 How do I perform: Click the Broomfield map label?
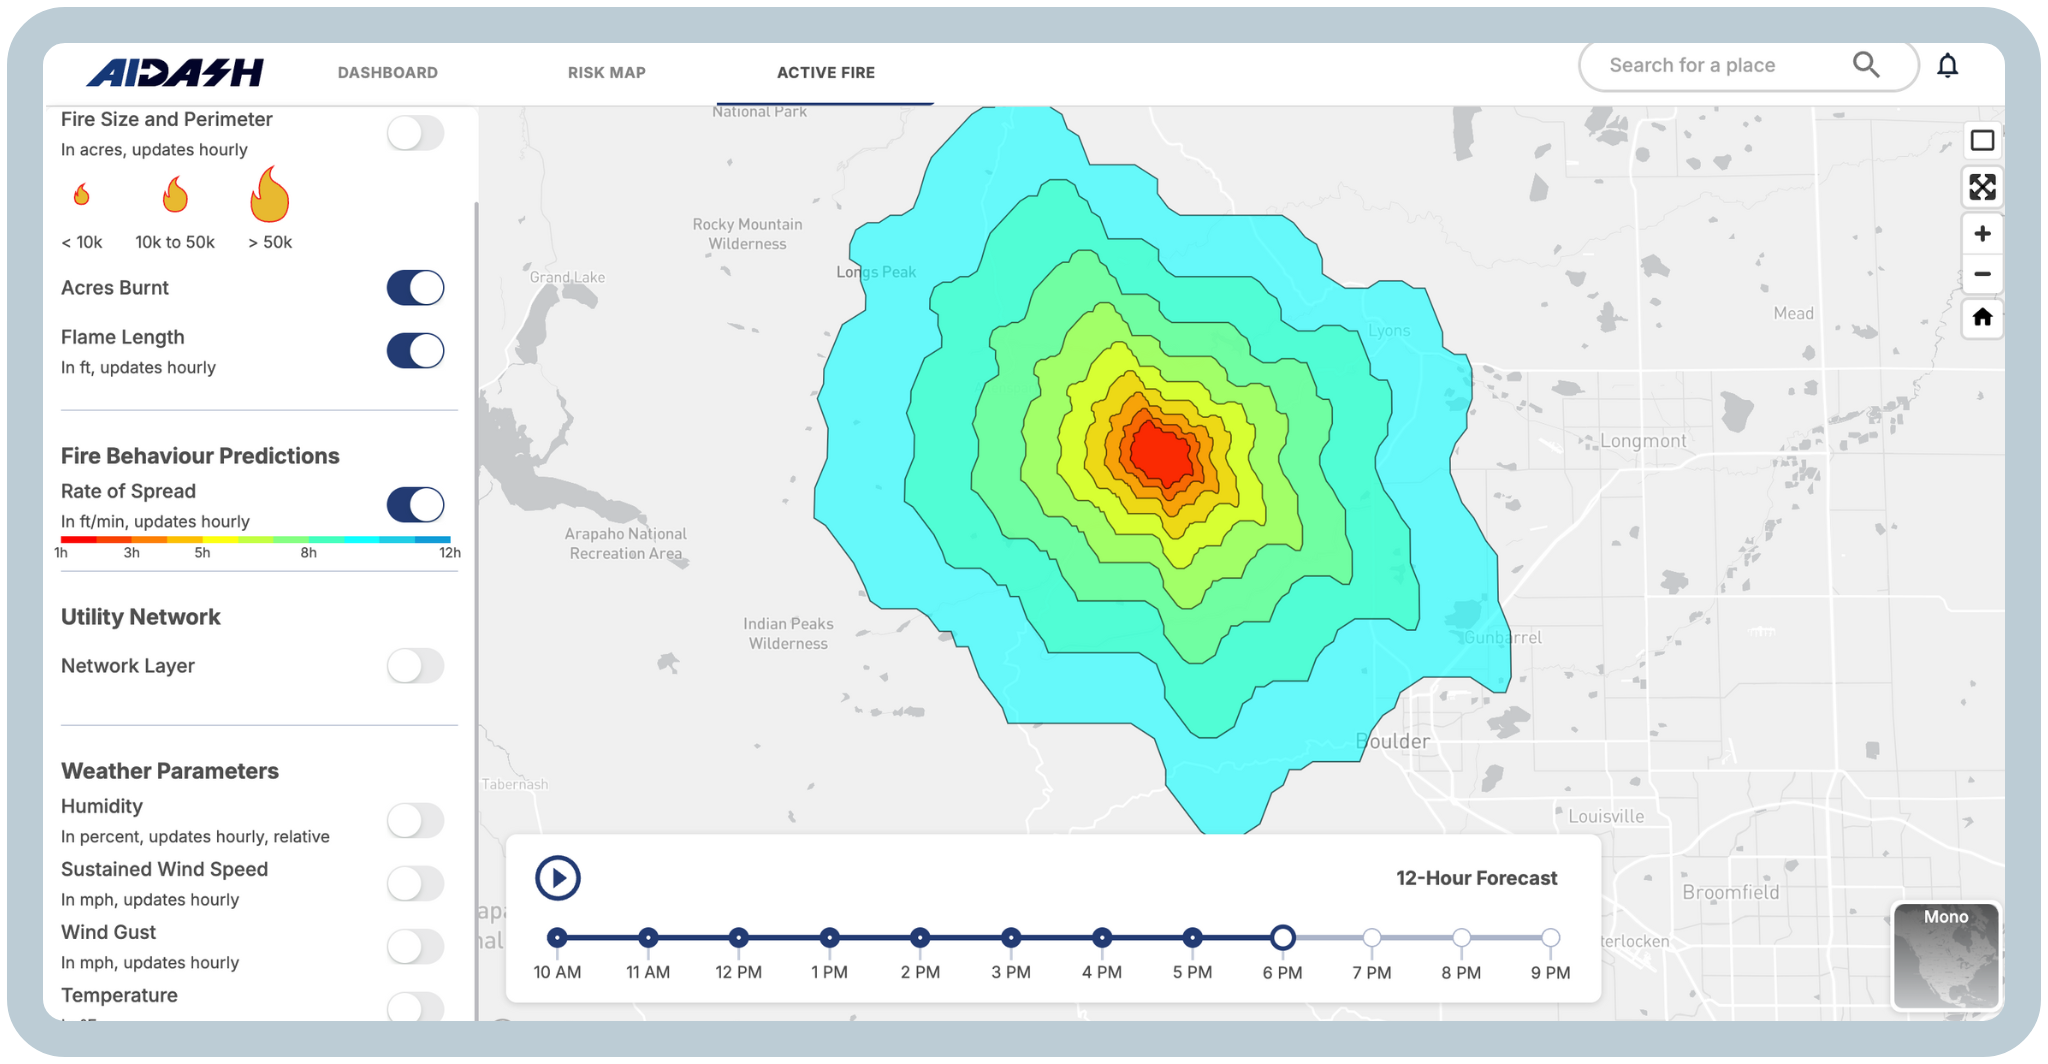pos(1731,892)
